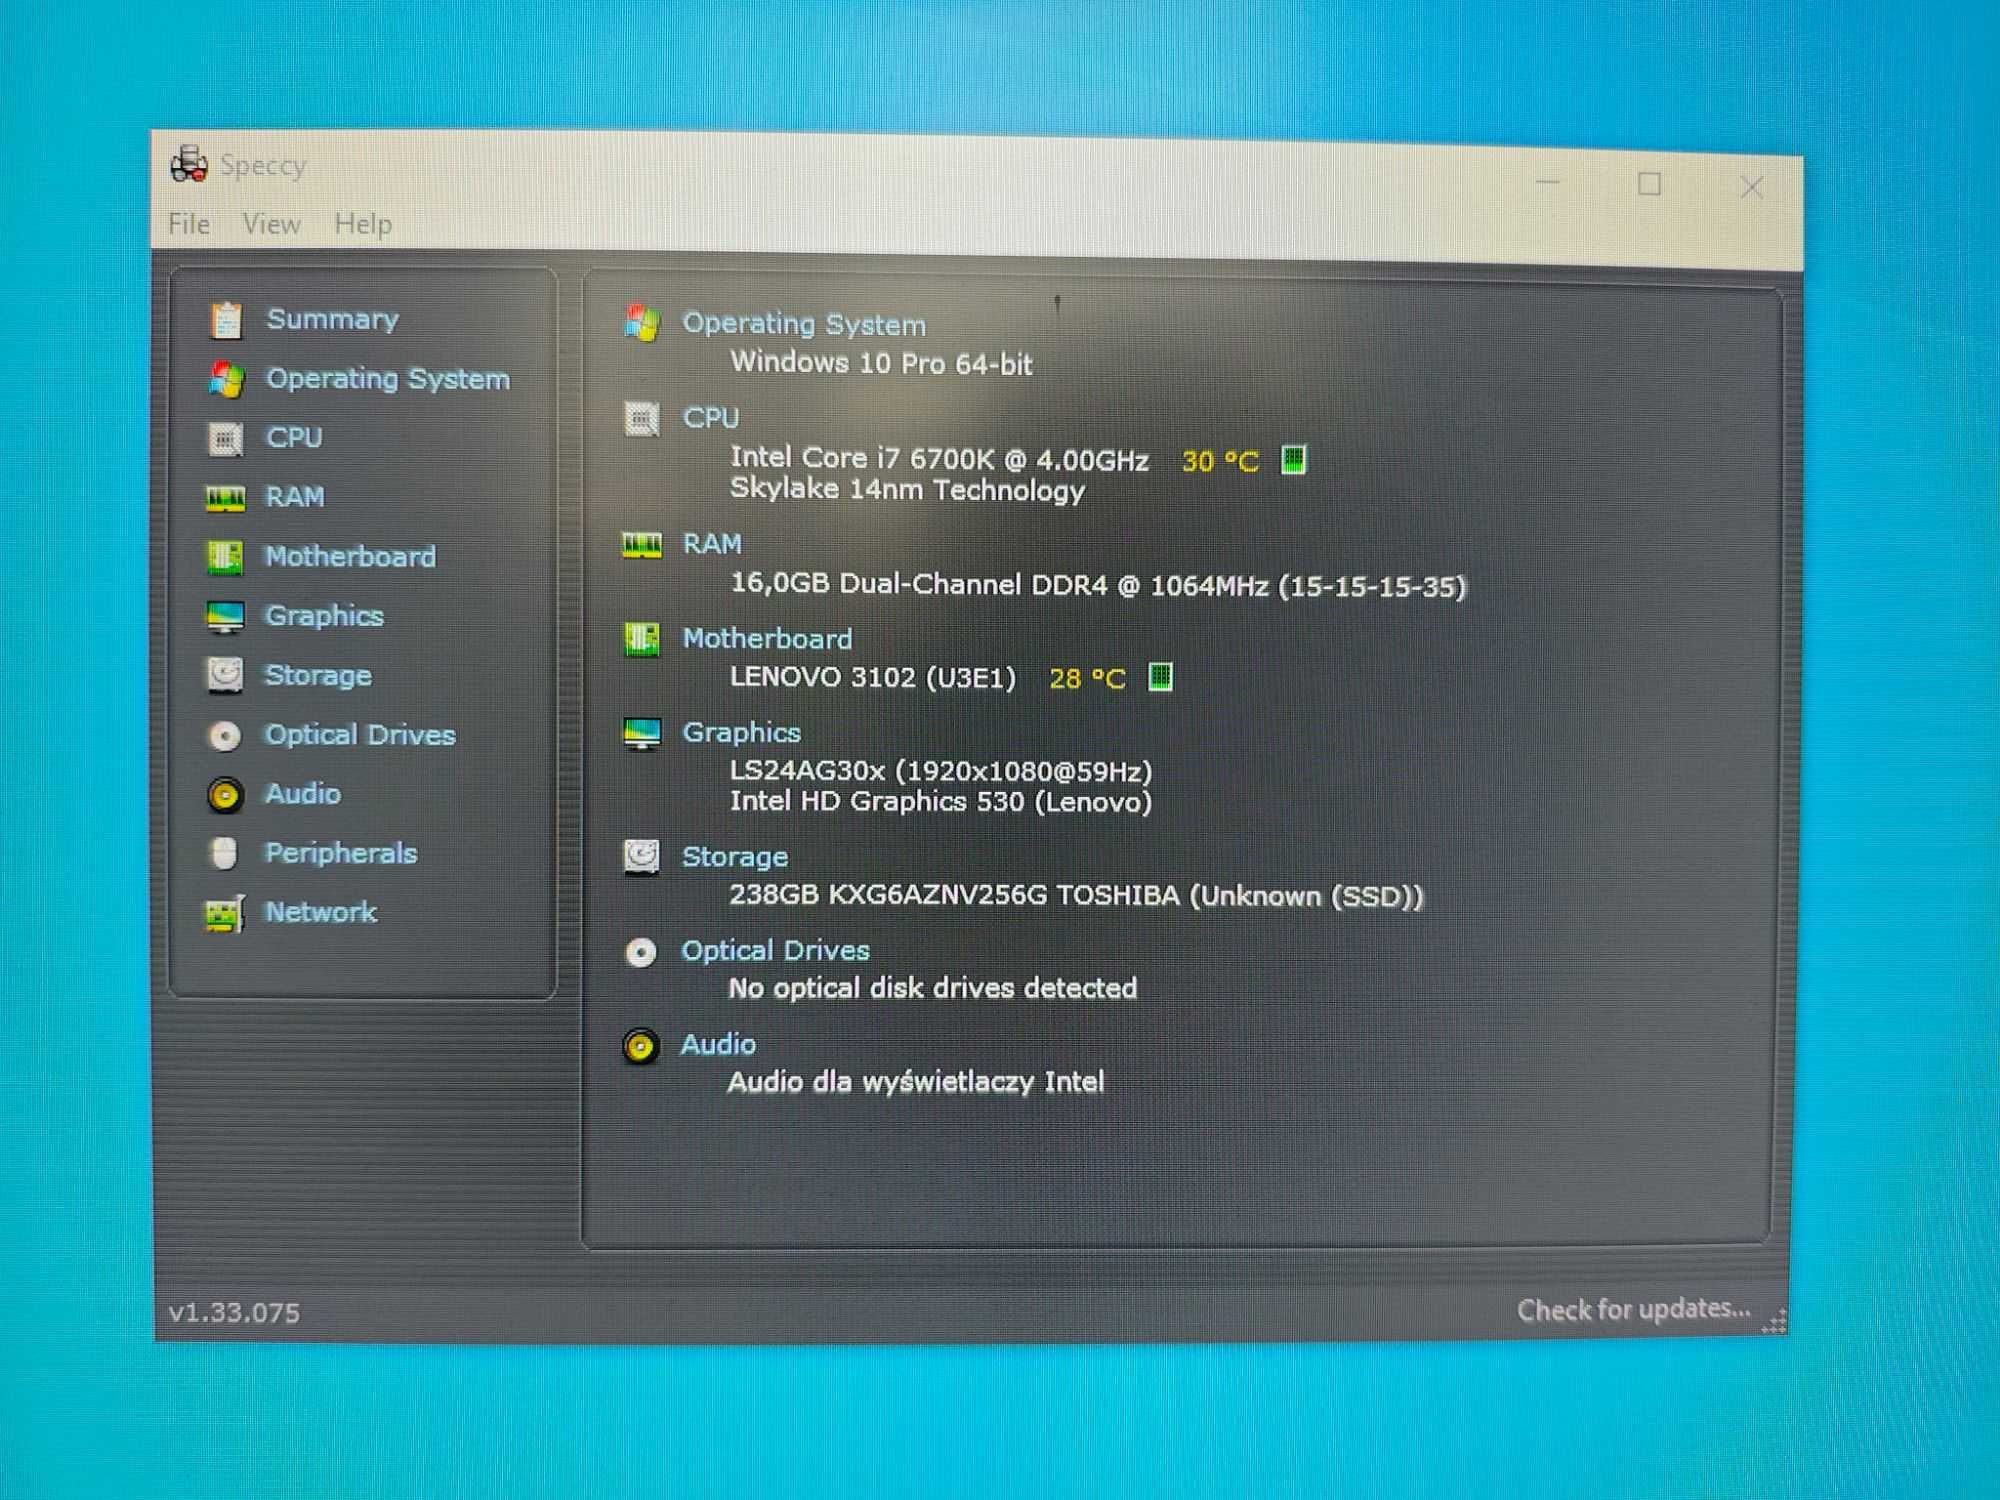The height and width of the screenshot is (1500, 2000).
Task: Click the Check for updates link
Action: coord(1633,1309)
